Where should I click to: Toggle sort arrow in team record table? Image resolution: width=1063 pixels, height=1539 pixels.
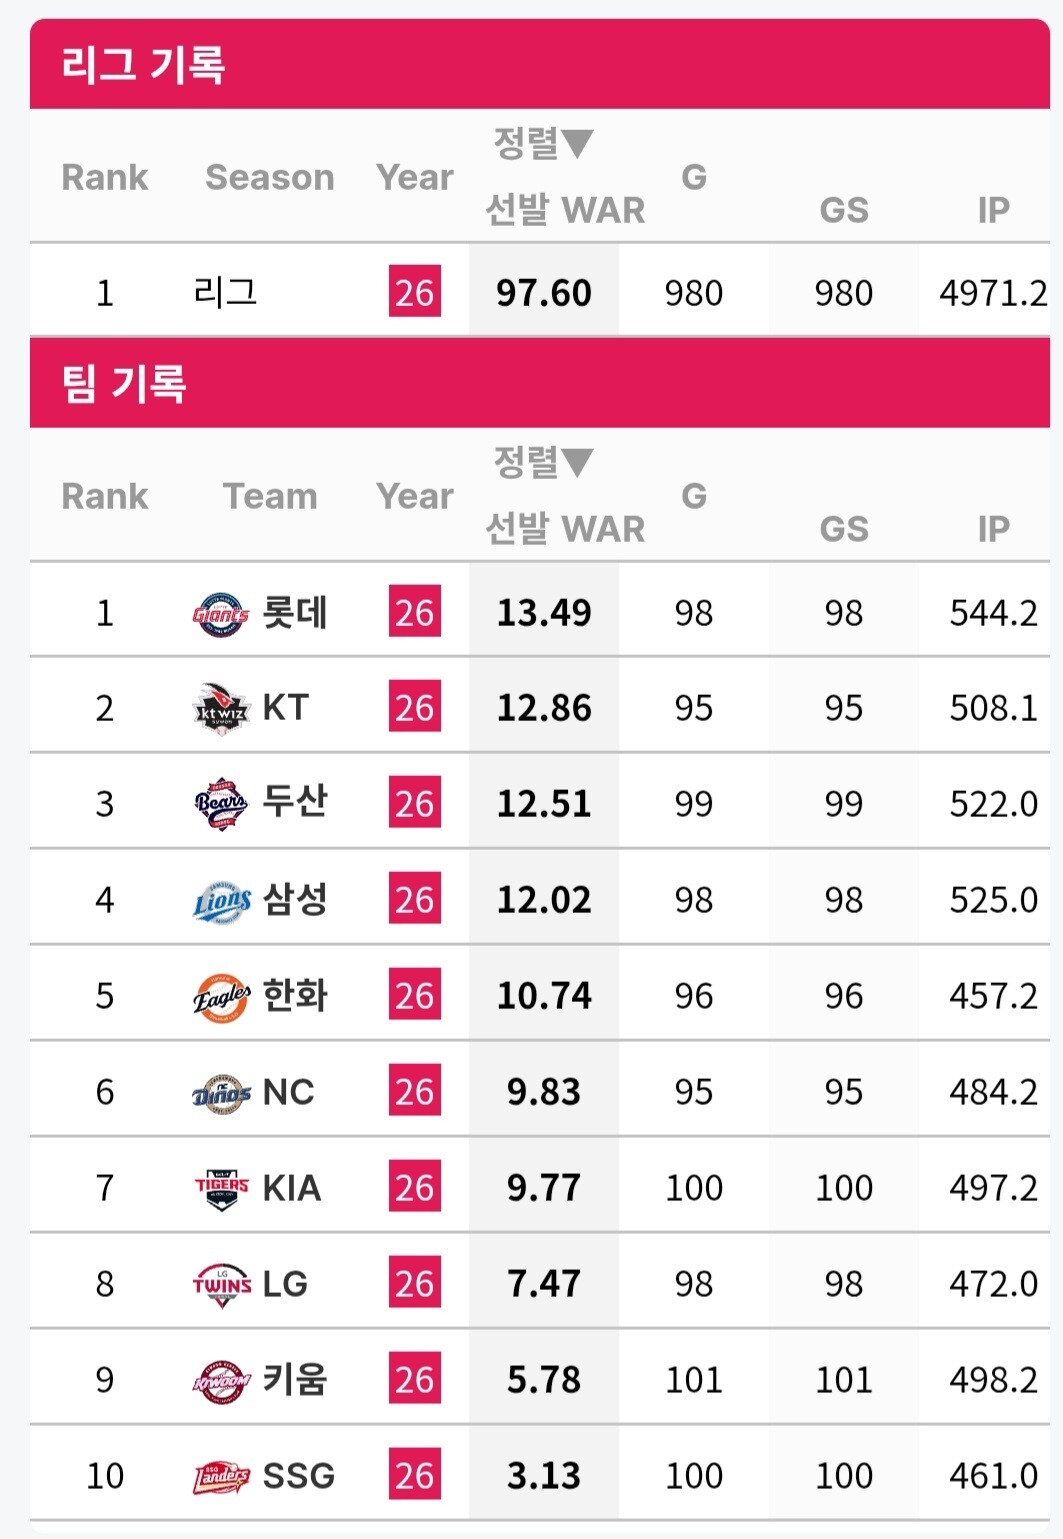click(578, 463)
